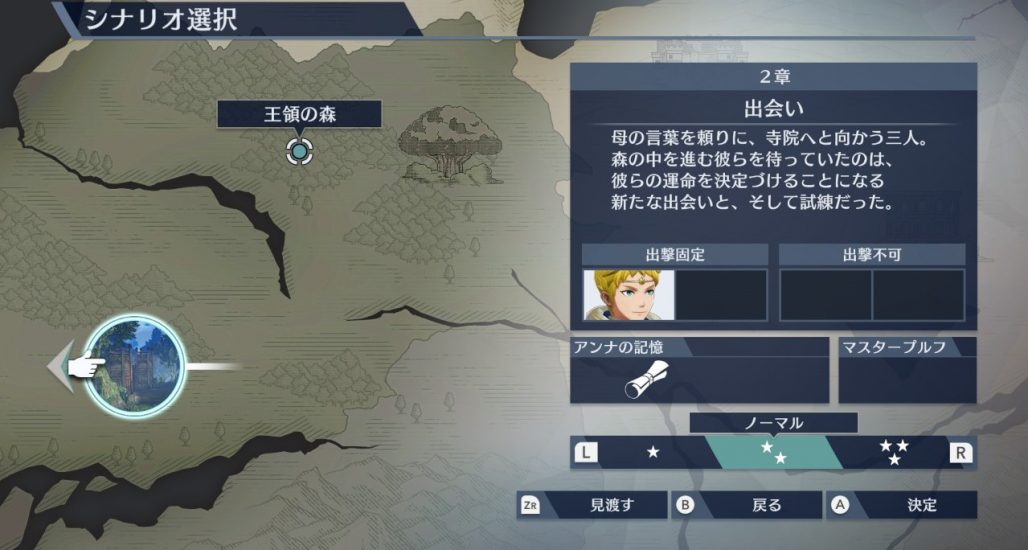Image resolution: width=1028 pixels, height=550 pixels.
Task: Select the scroll icon under アンナの記憶
Action: point(645,380)
